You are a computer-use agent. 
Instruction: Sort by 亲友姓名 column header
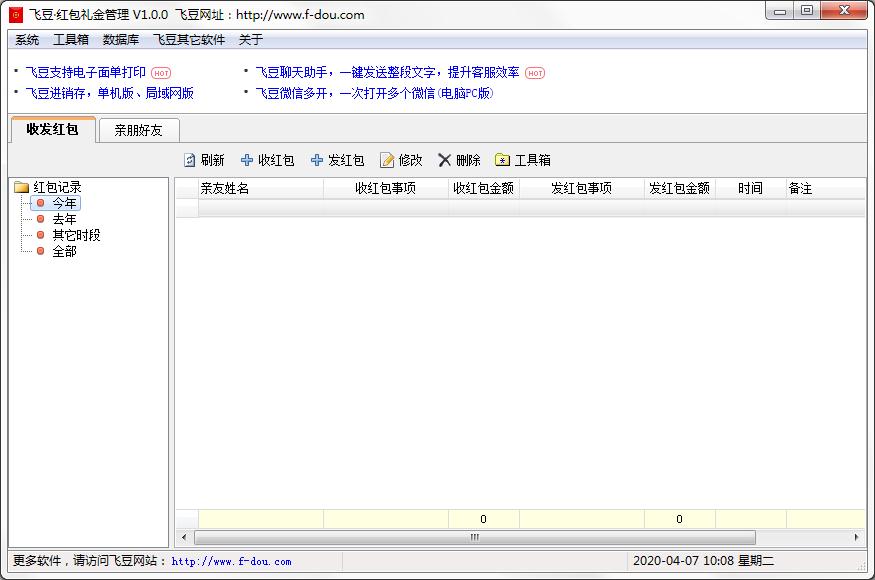tap(261, 189)
